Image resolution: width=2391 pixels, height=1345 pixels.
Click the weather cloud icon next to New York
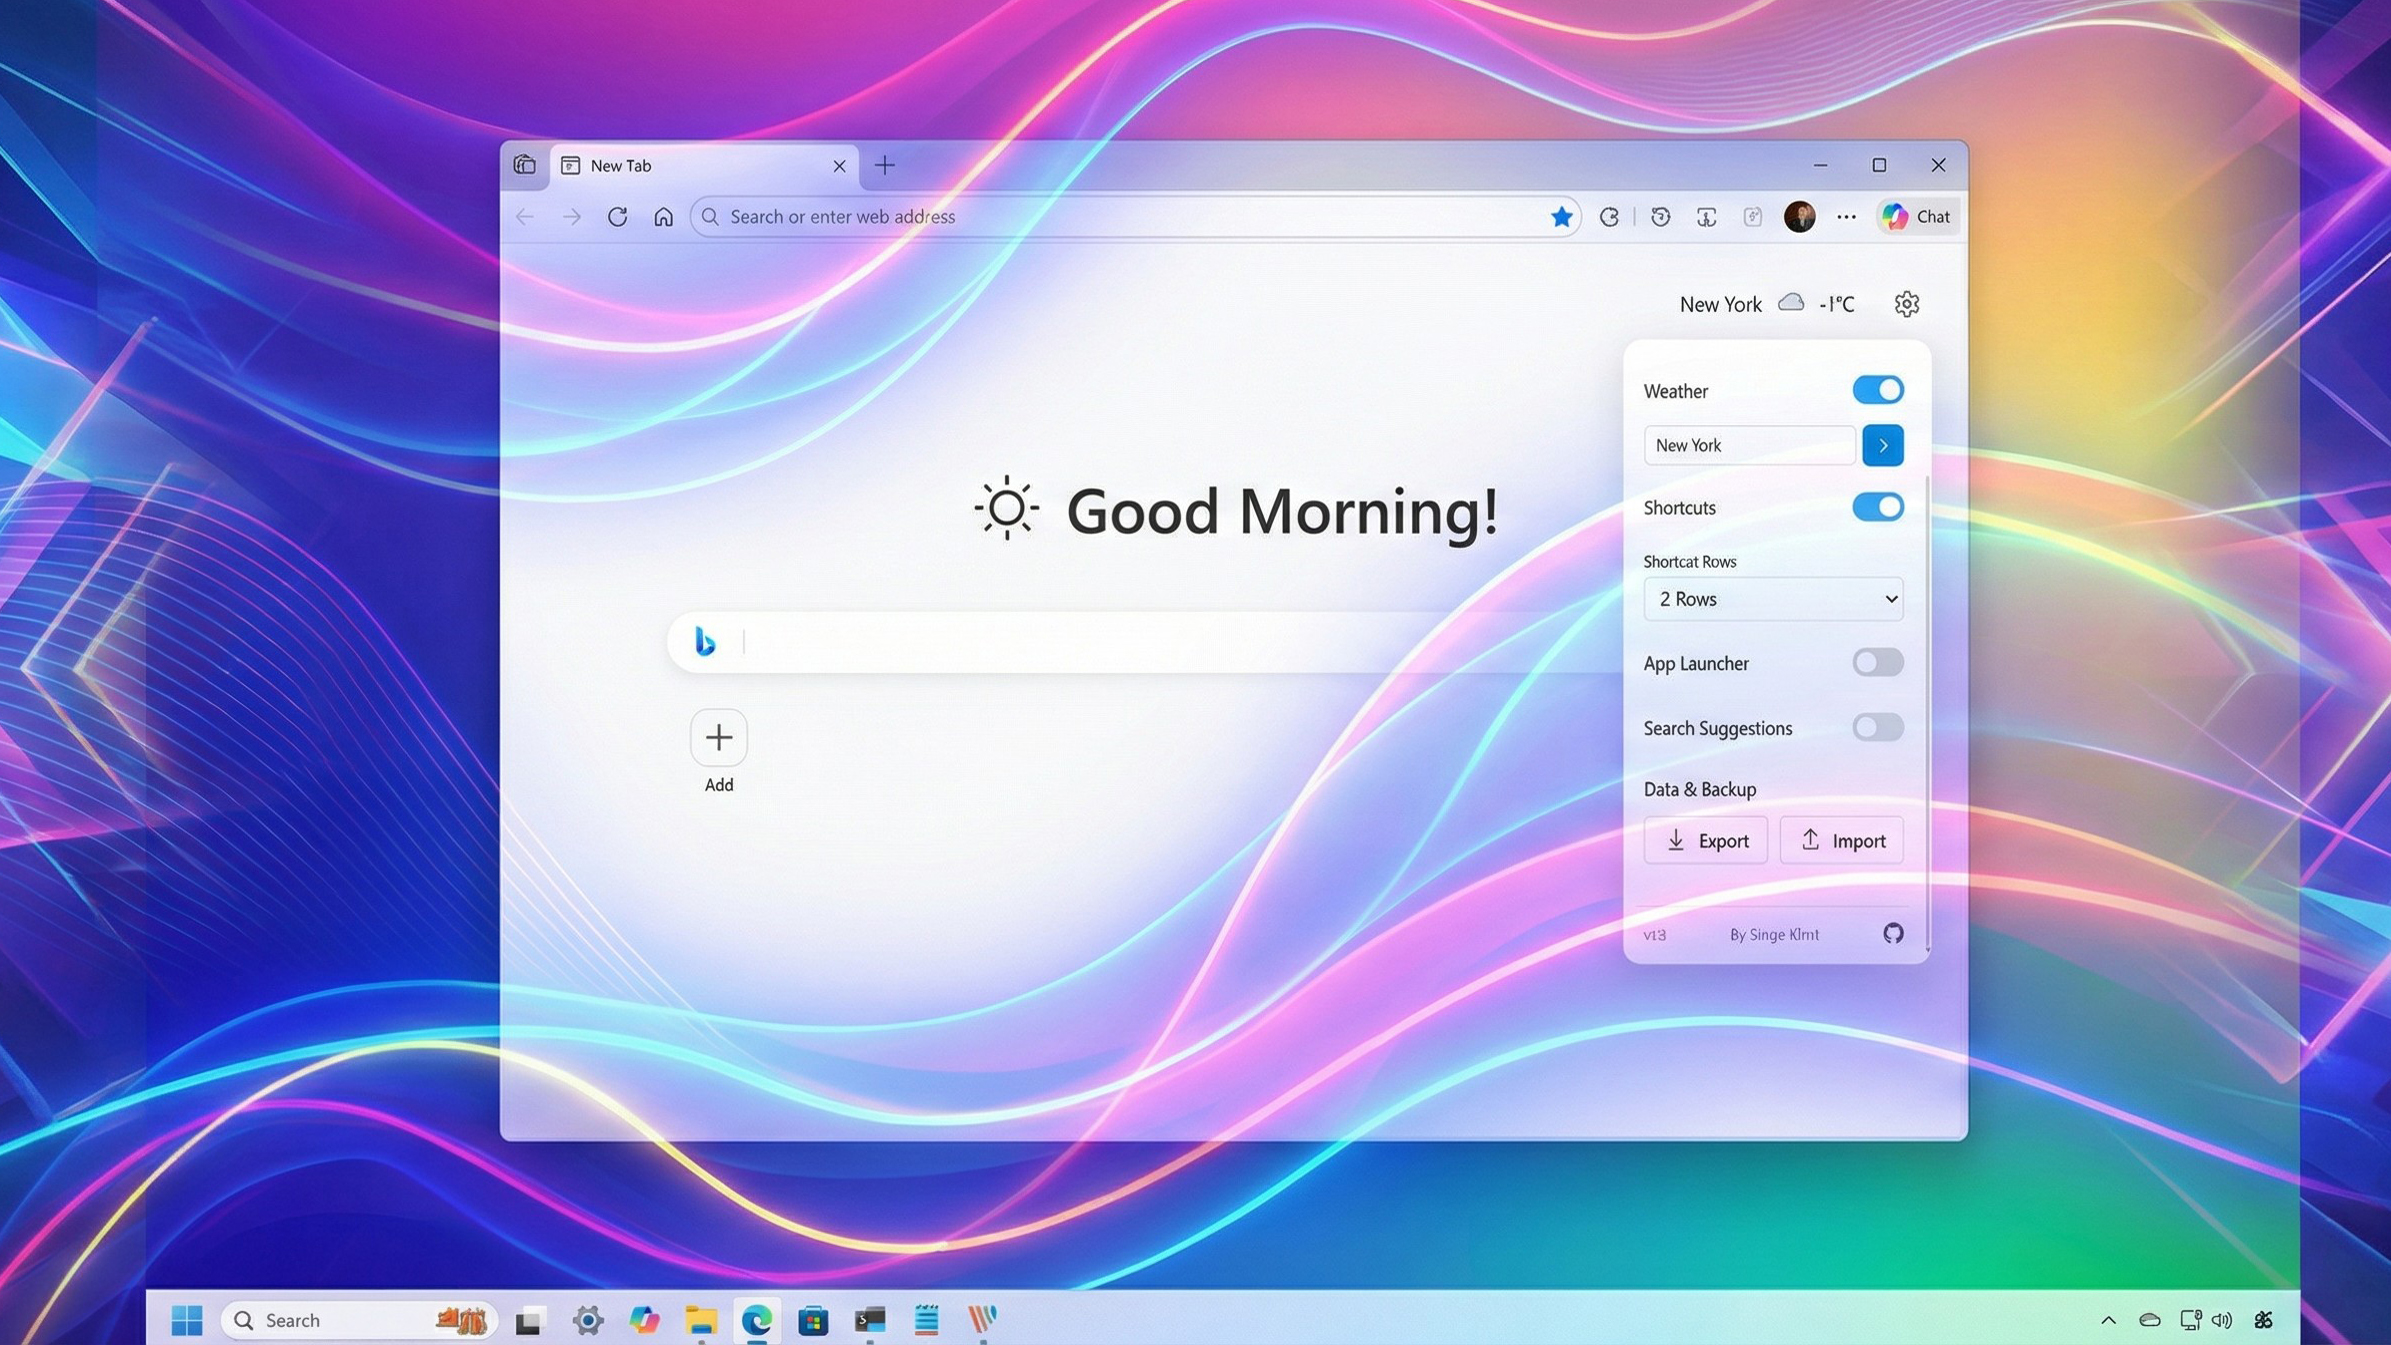(1791, 302)
